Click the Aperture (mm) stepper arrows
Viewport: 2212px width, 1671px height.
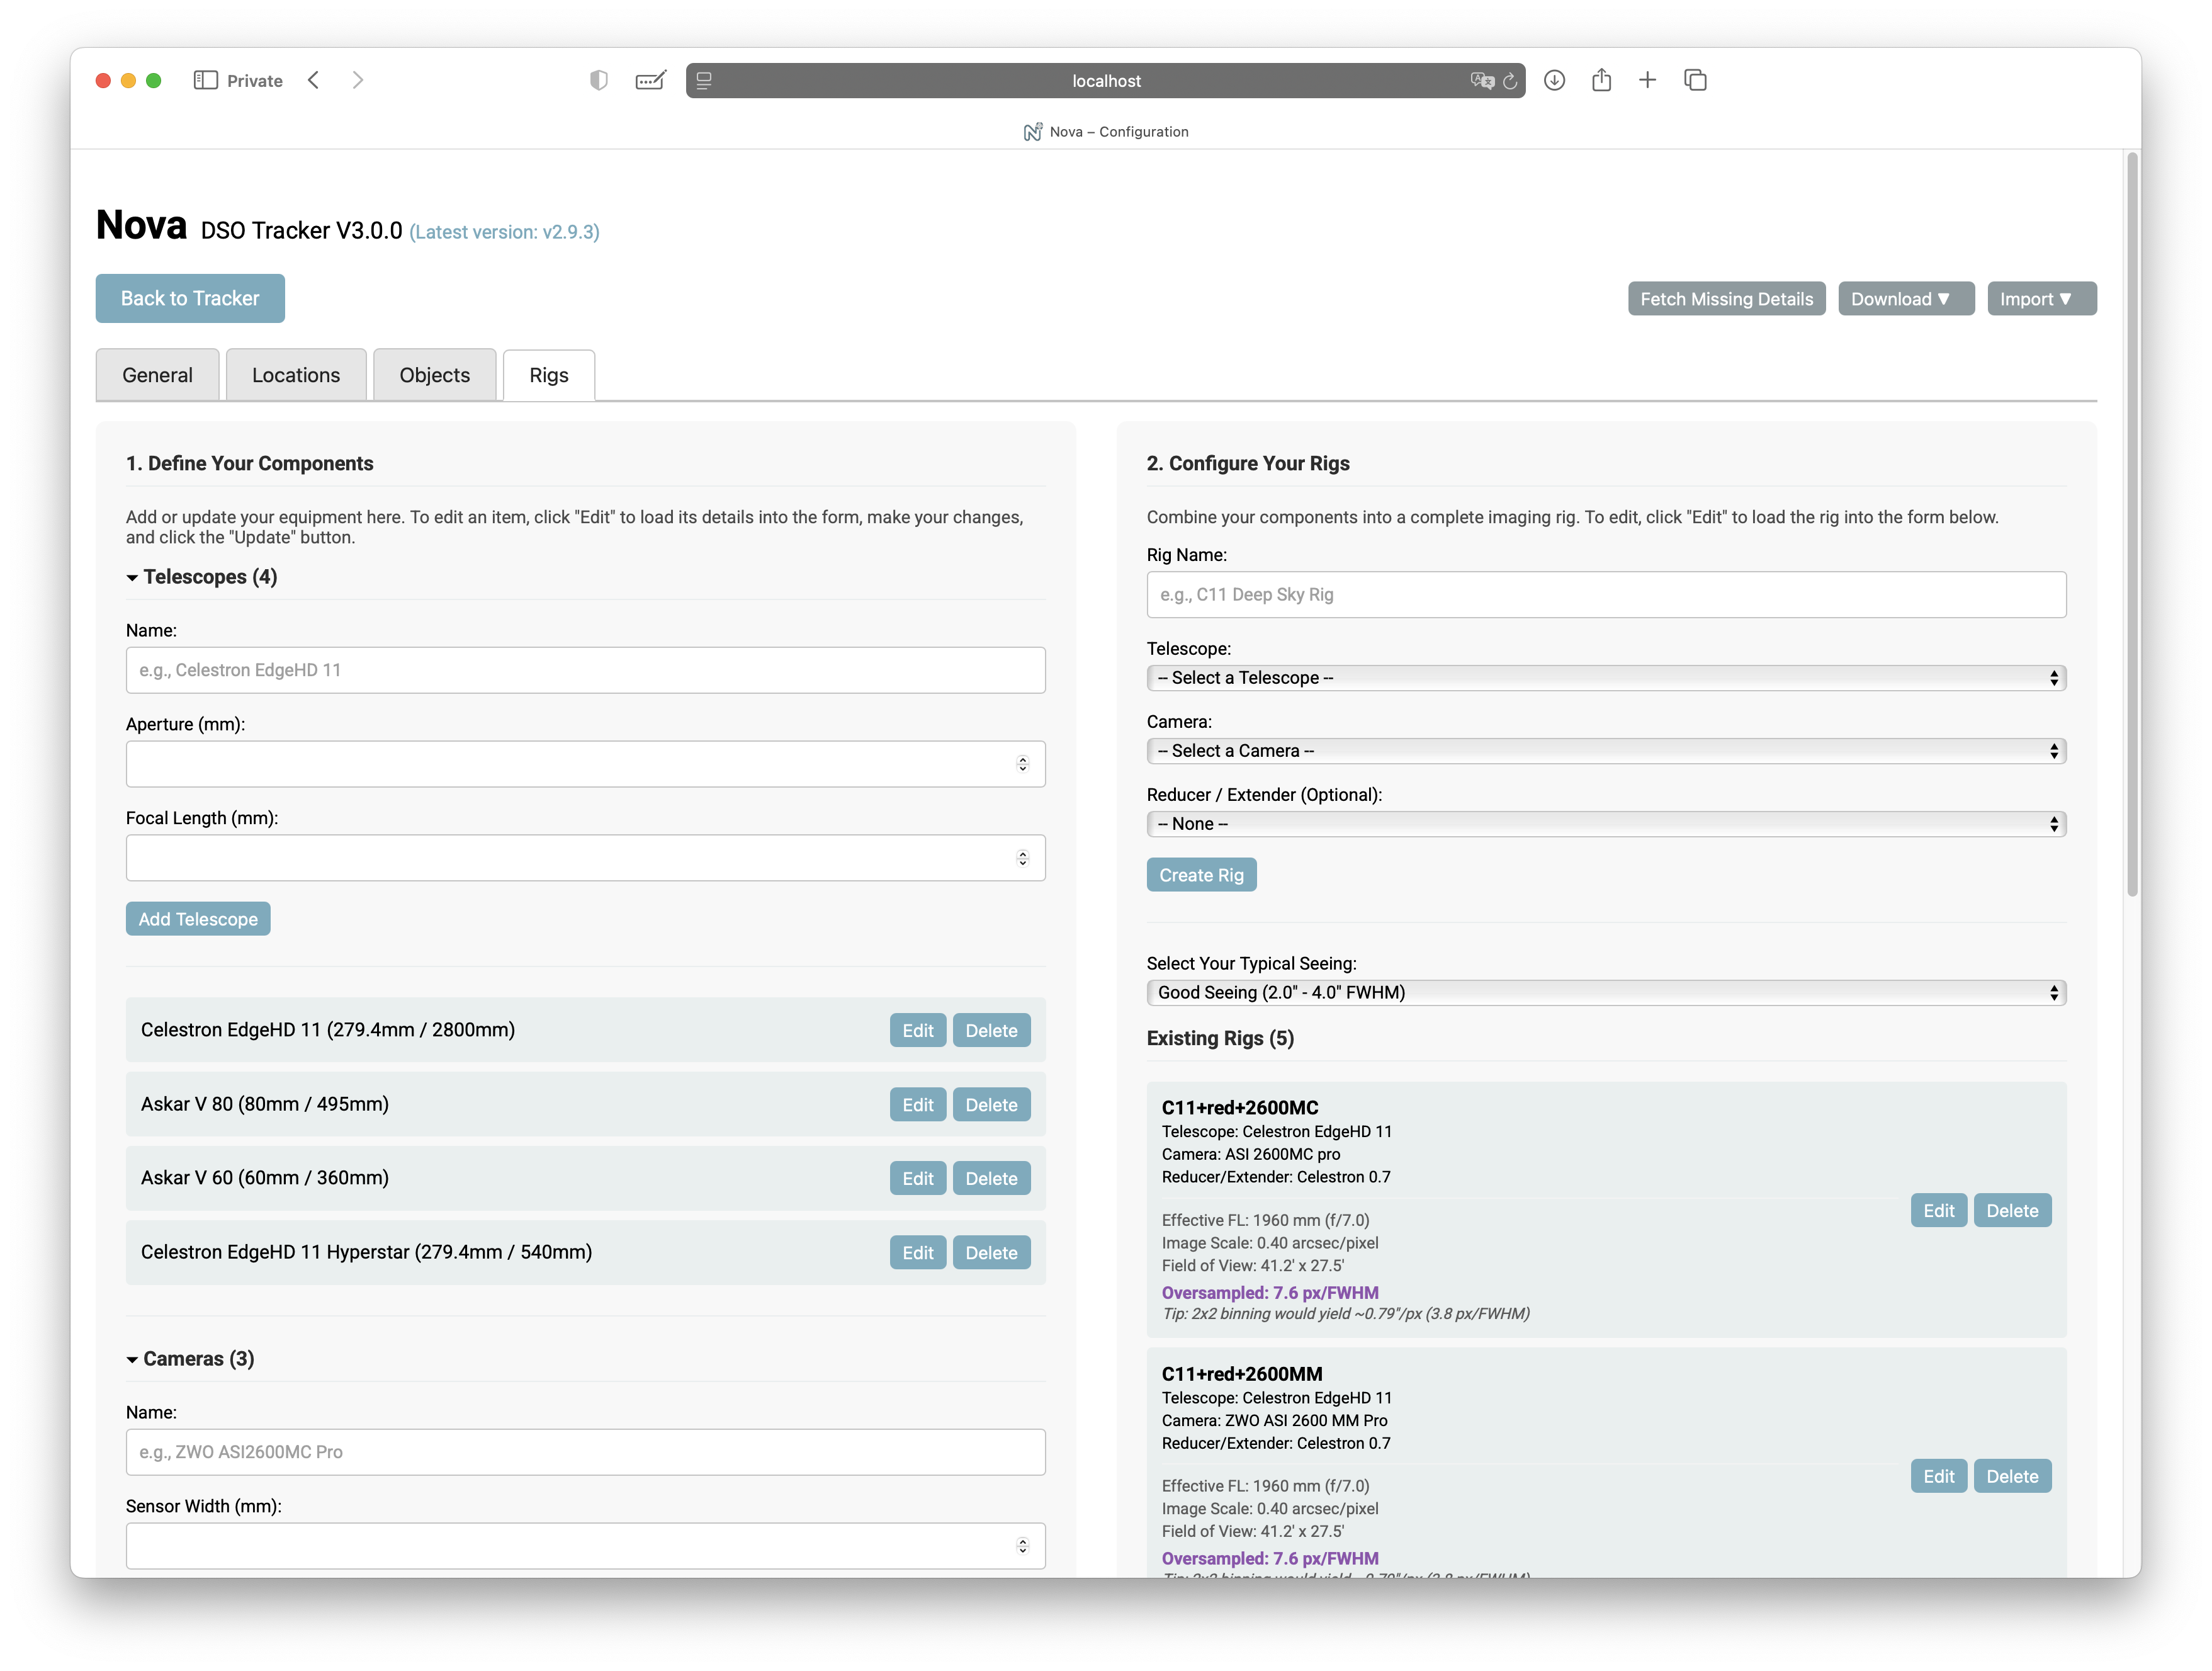pyautogui.click(x=1022, y=764)
